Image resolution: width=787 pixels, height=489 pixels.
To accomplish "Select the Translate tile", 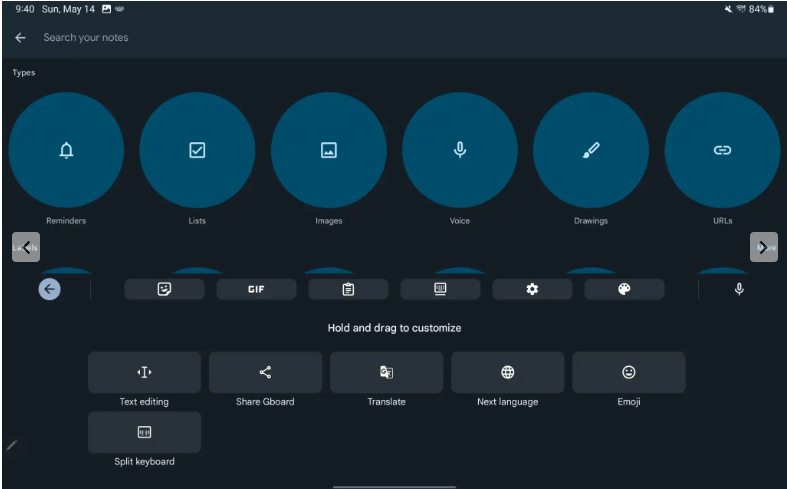I will pyautogui.click(x=386, y=372).
